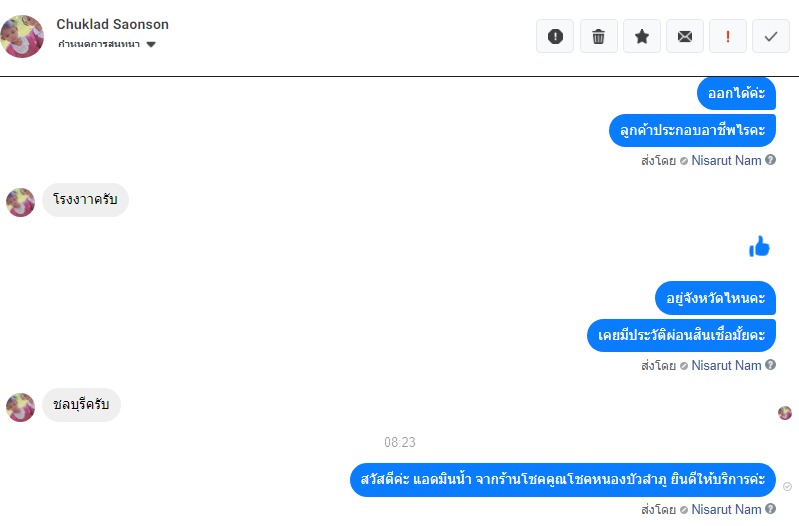The image size is (799, 526).
Task: Mark conversation done with checkmark button
Action: coord(771,36)
